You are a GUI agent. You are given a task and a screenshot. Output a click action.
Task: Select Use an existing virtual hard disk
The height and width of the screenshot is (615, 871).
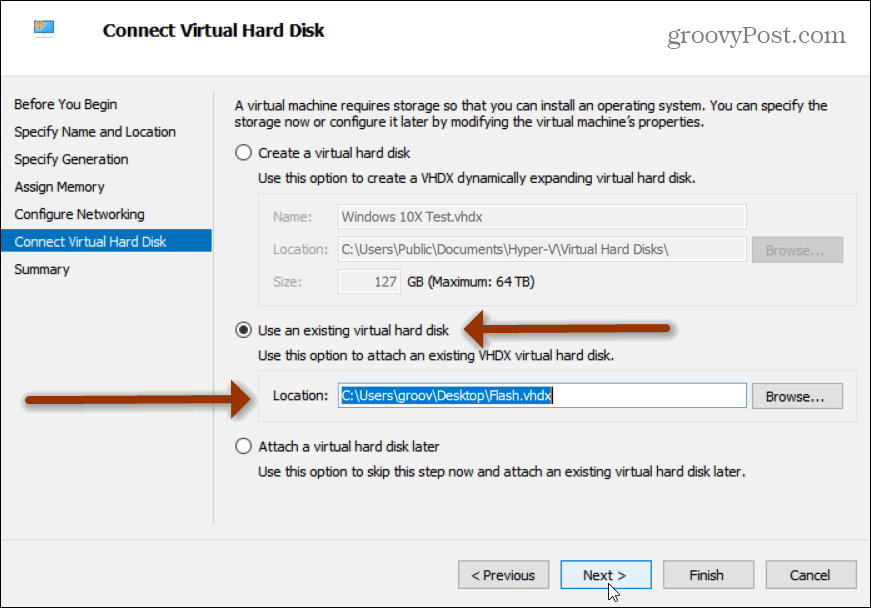243,330
